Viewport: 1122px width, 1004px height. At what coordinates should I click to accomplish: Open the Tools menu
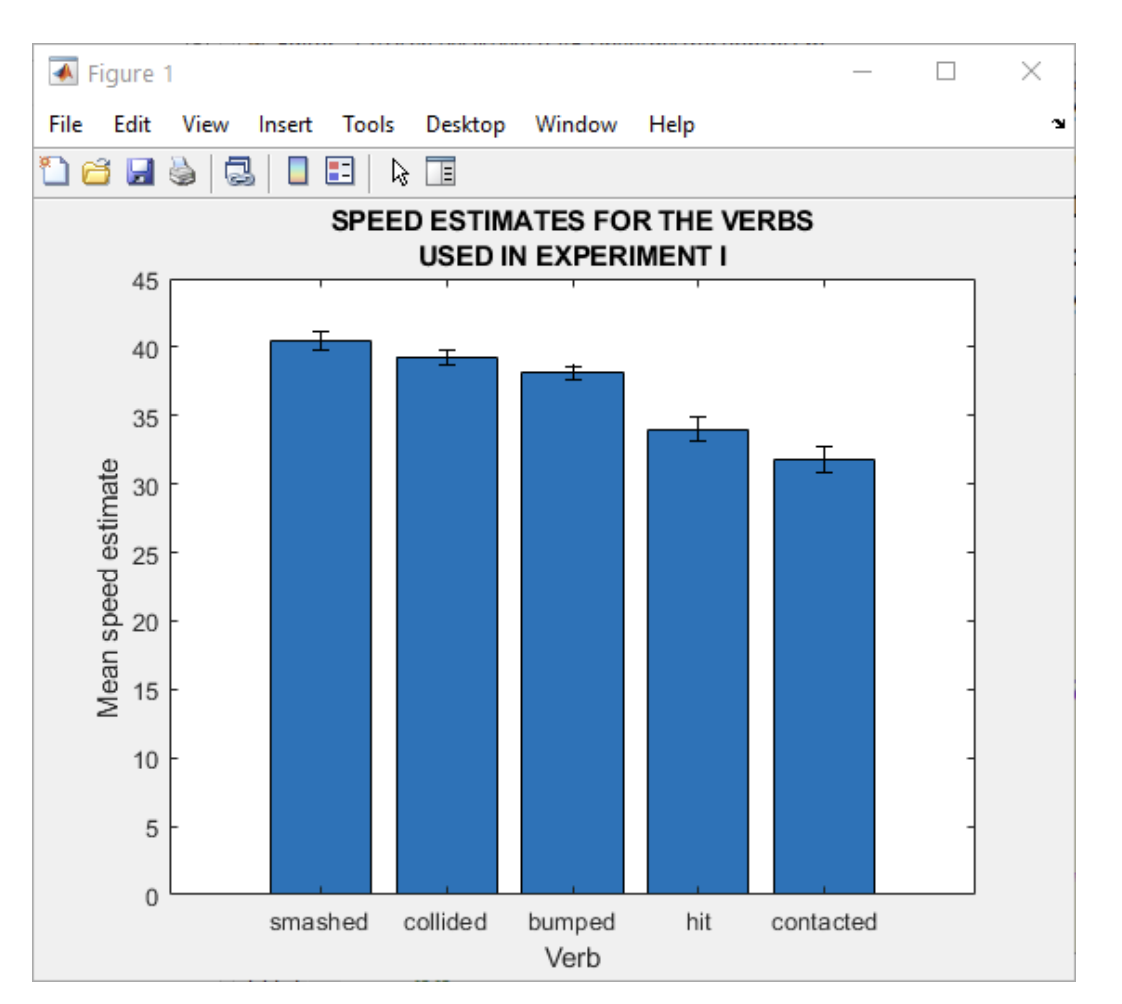[x=370, y=124]
